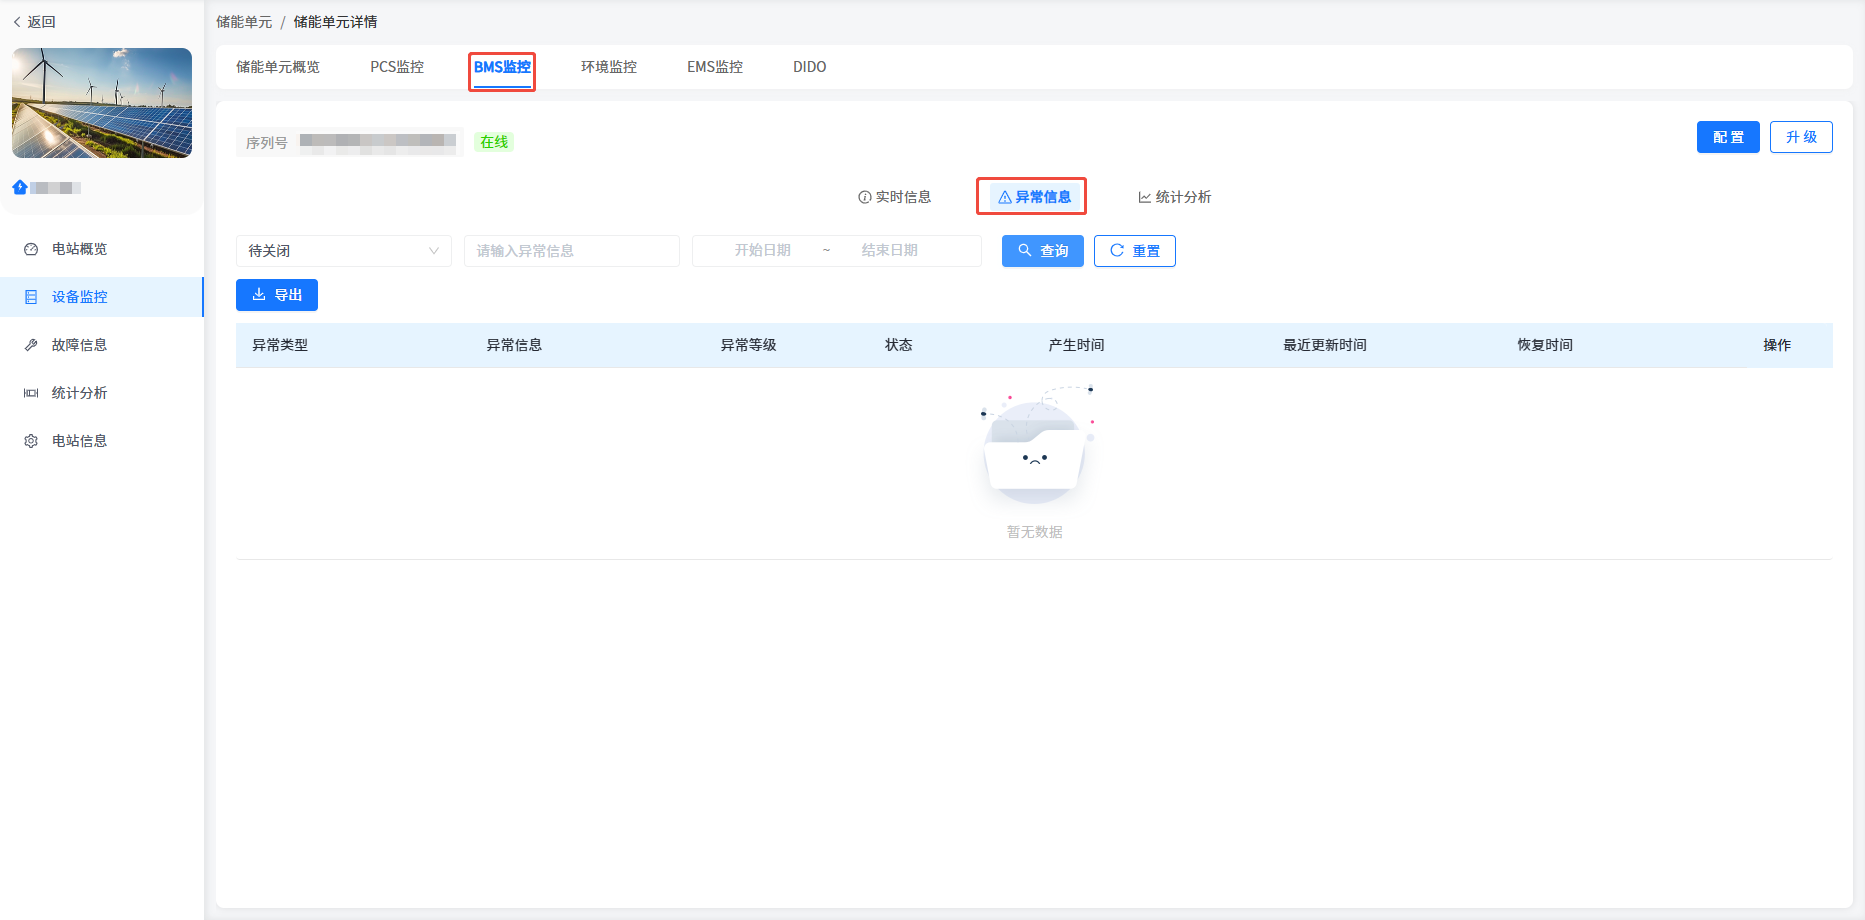Image resolution: width=1865 pixels, height=920 pixels.
Task: Switch to the PCS监控 tab
Action: tap(397, 67)
